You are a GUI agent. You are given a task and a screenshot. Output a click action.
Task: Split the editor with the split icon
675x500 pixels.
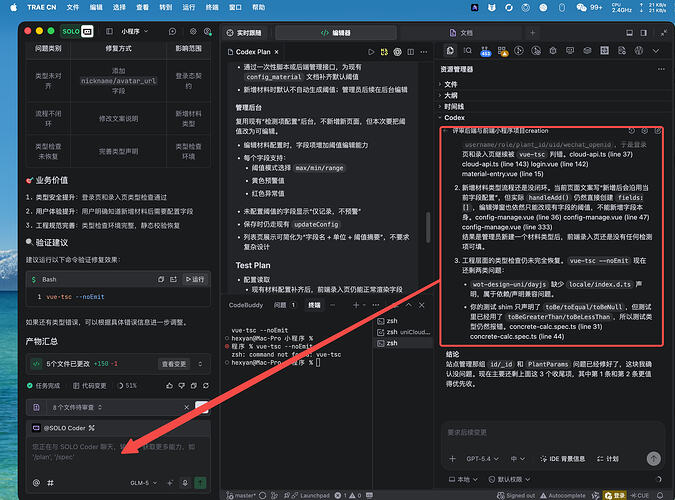(411, 52)
